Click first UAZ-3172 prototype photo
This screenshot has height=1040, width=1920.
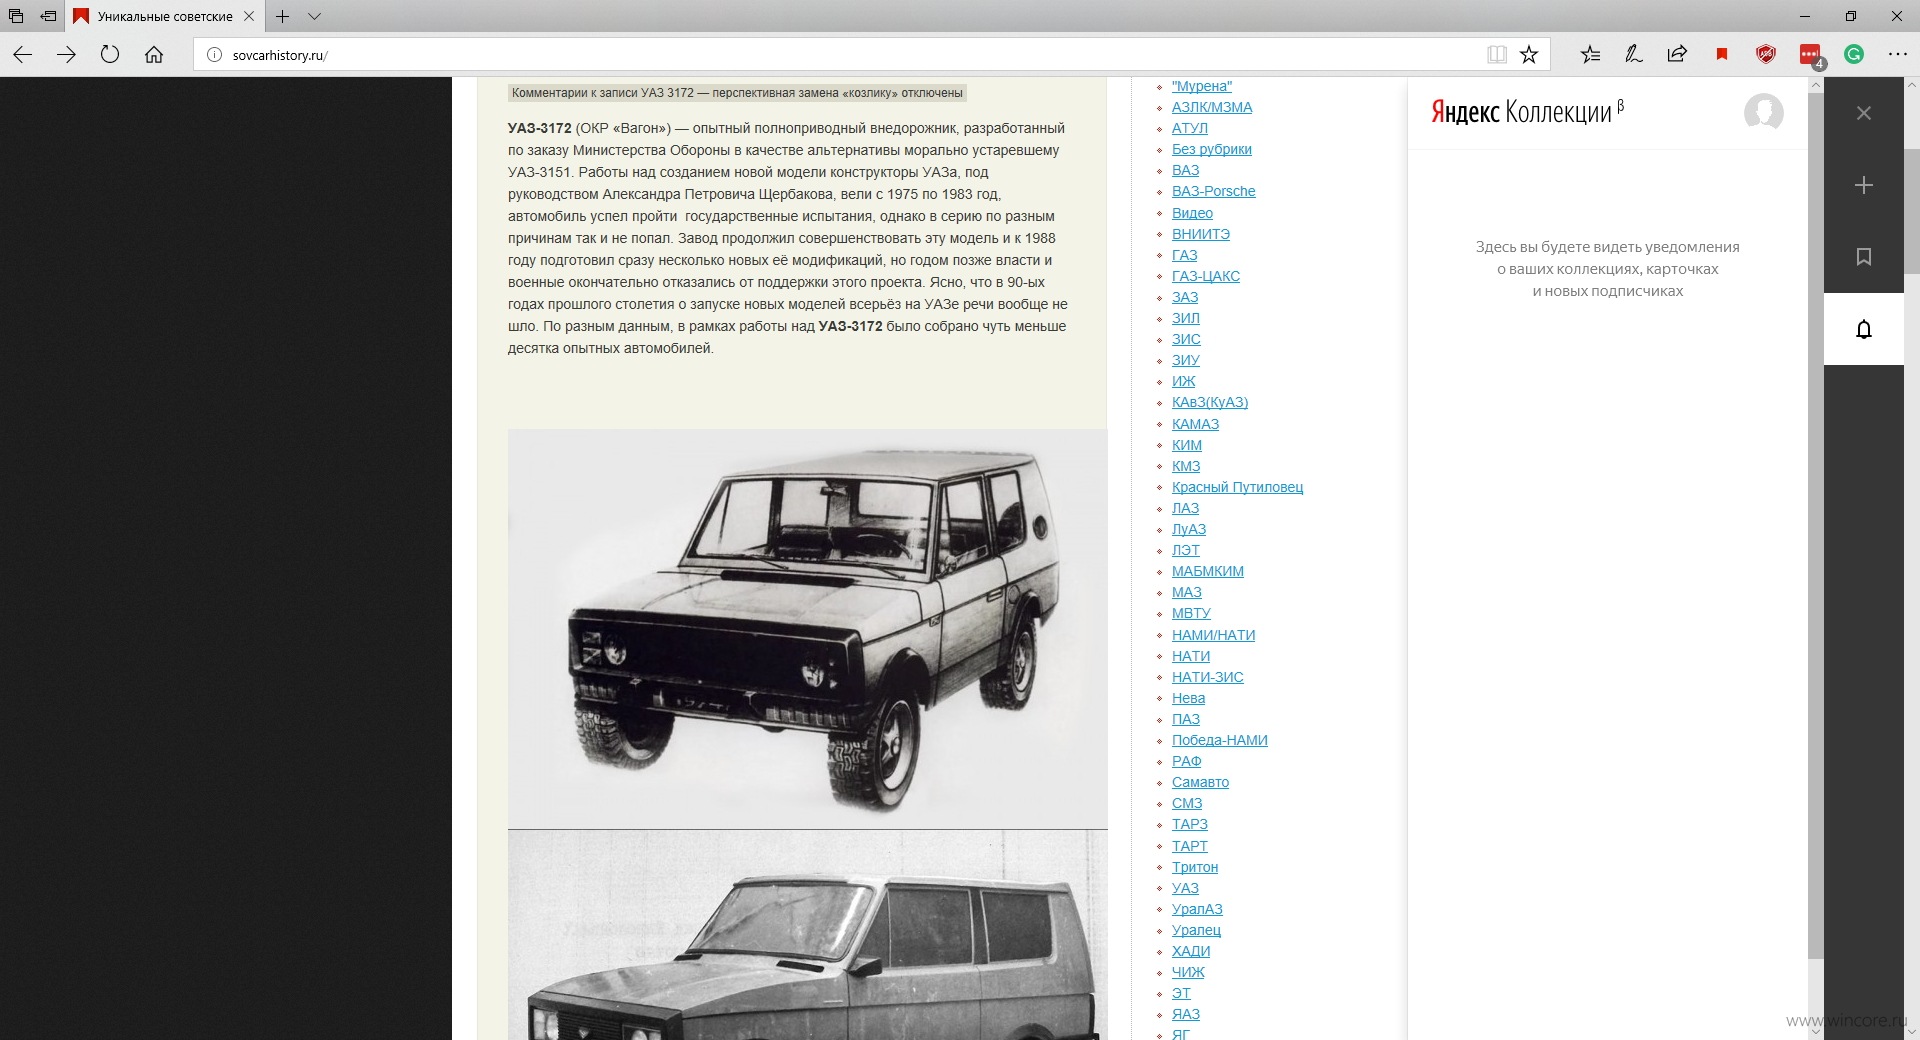point(808,629)
